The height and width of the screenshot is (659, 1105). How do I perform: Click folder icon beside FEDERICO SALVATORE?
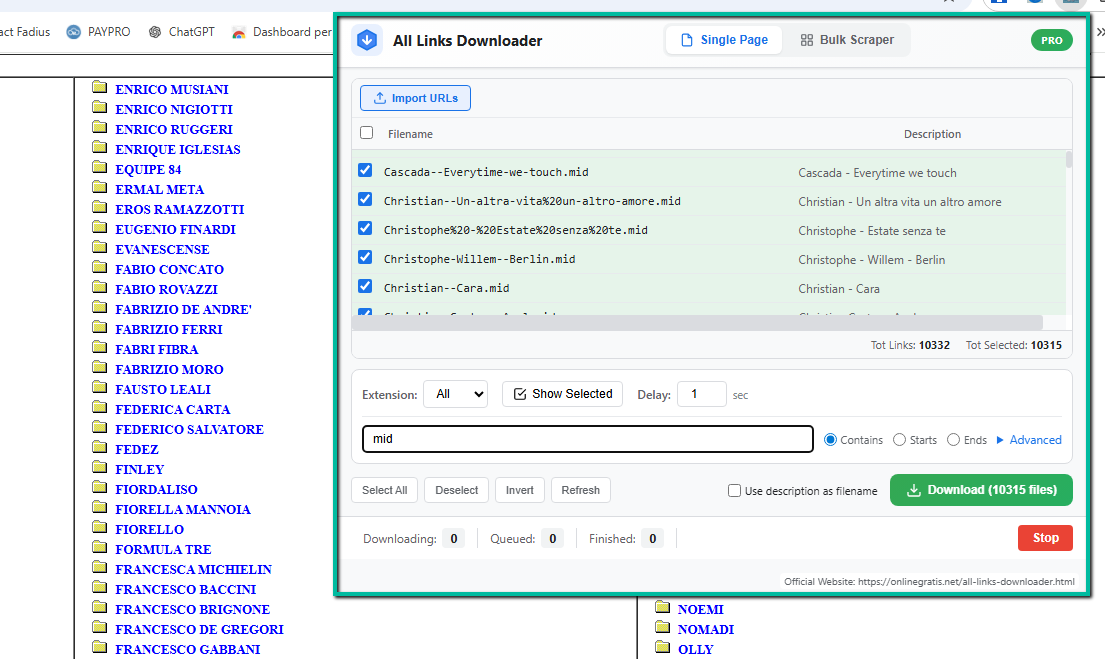tap(99, 427)
